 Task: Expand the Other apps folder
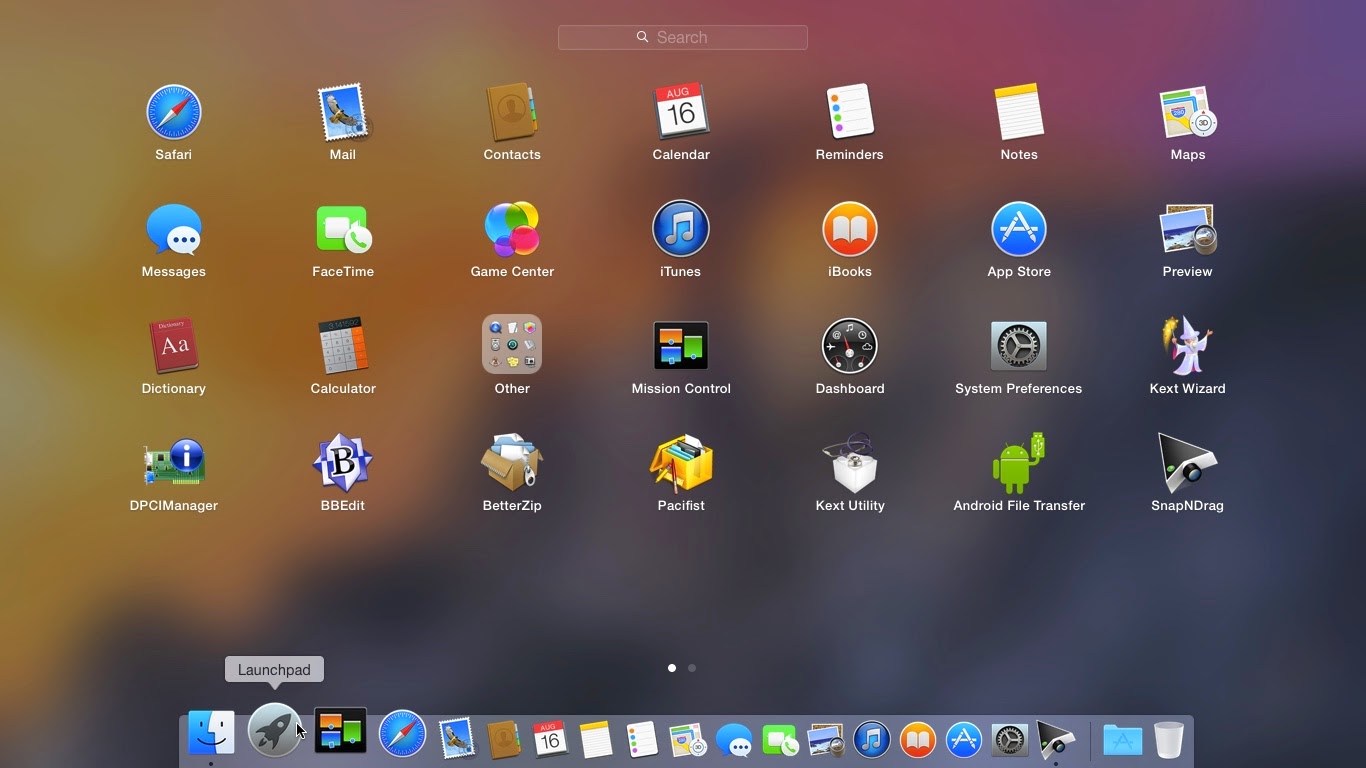(512, 345)
